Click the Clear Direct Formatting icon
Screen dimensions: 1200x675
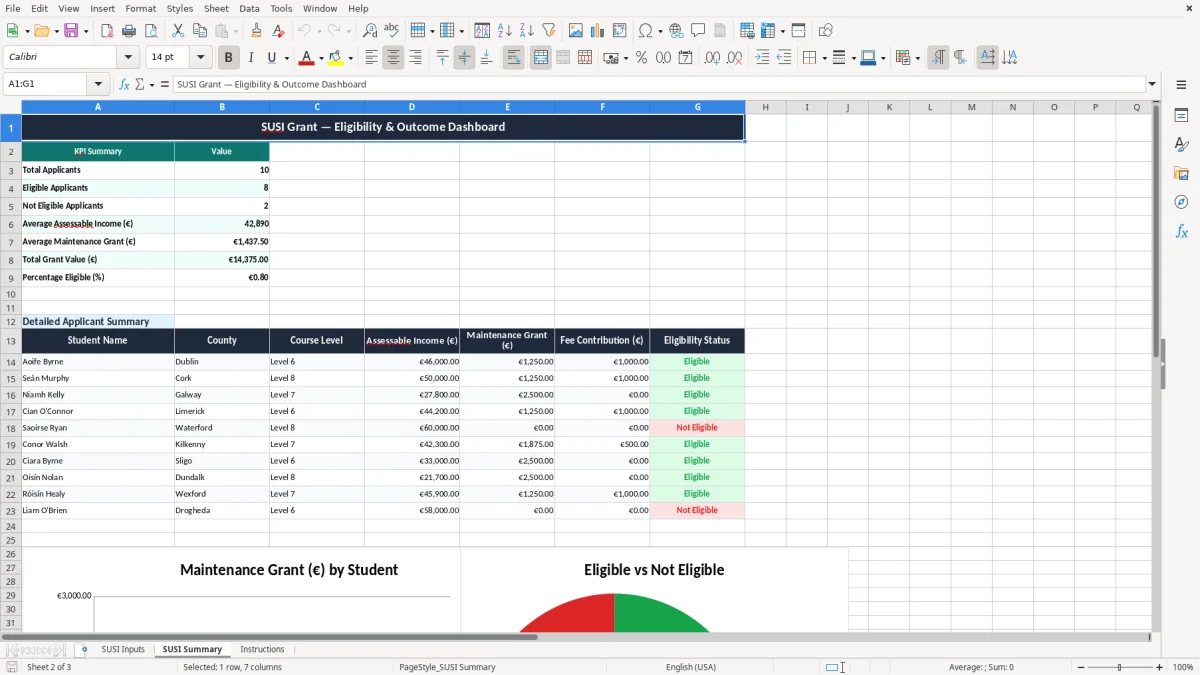coord(278,31)
